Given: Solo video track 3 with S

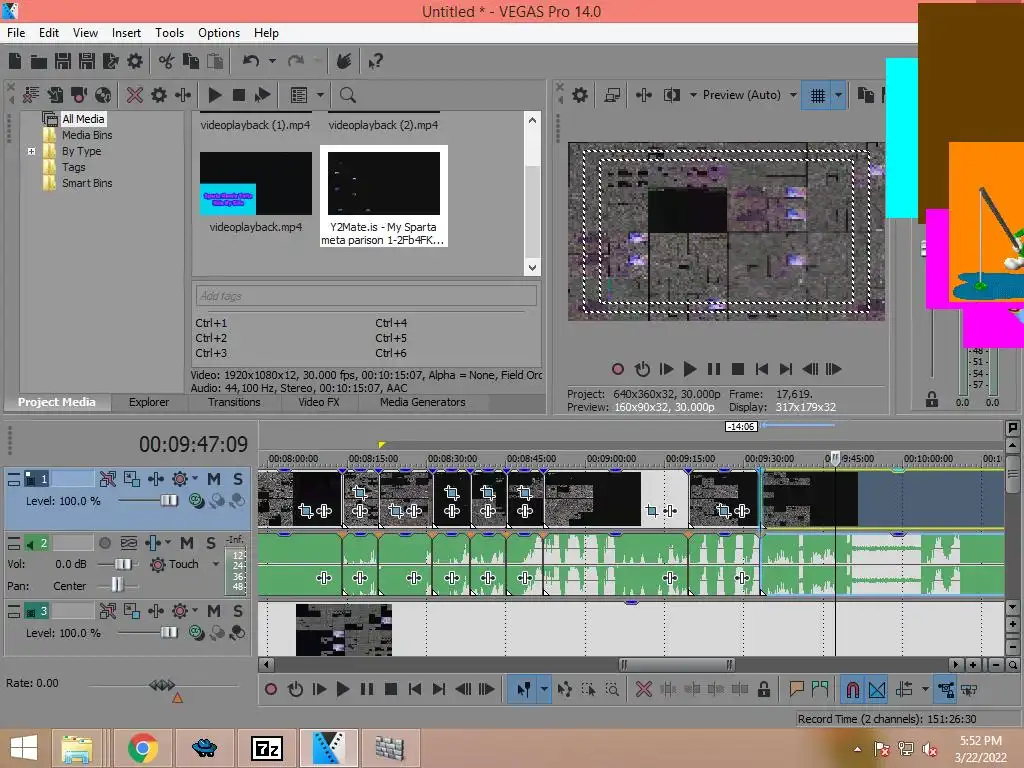Looking at the screenshot, I should [x=238, y=611].
